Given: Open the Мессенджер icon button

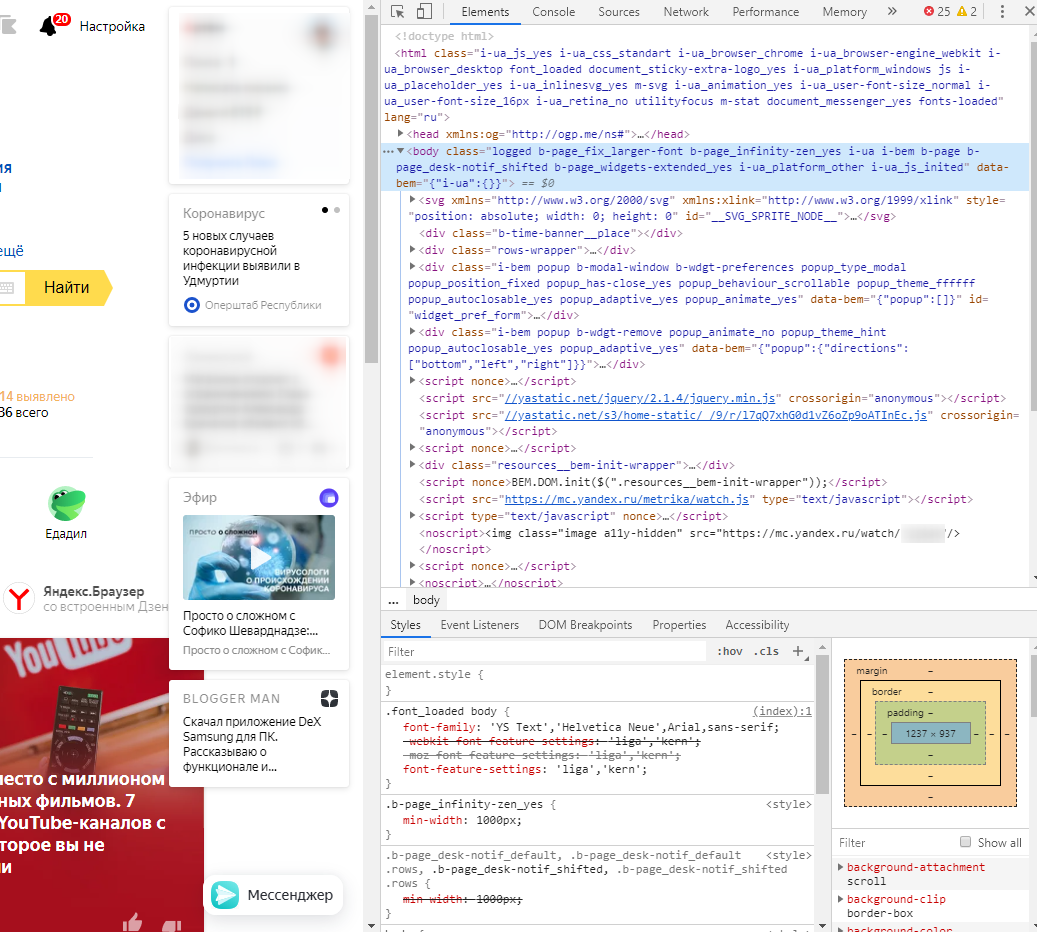Looking at the screenshot, I should click(x=225, y=895).
